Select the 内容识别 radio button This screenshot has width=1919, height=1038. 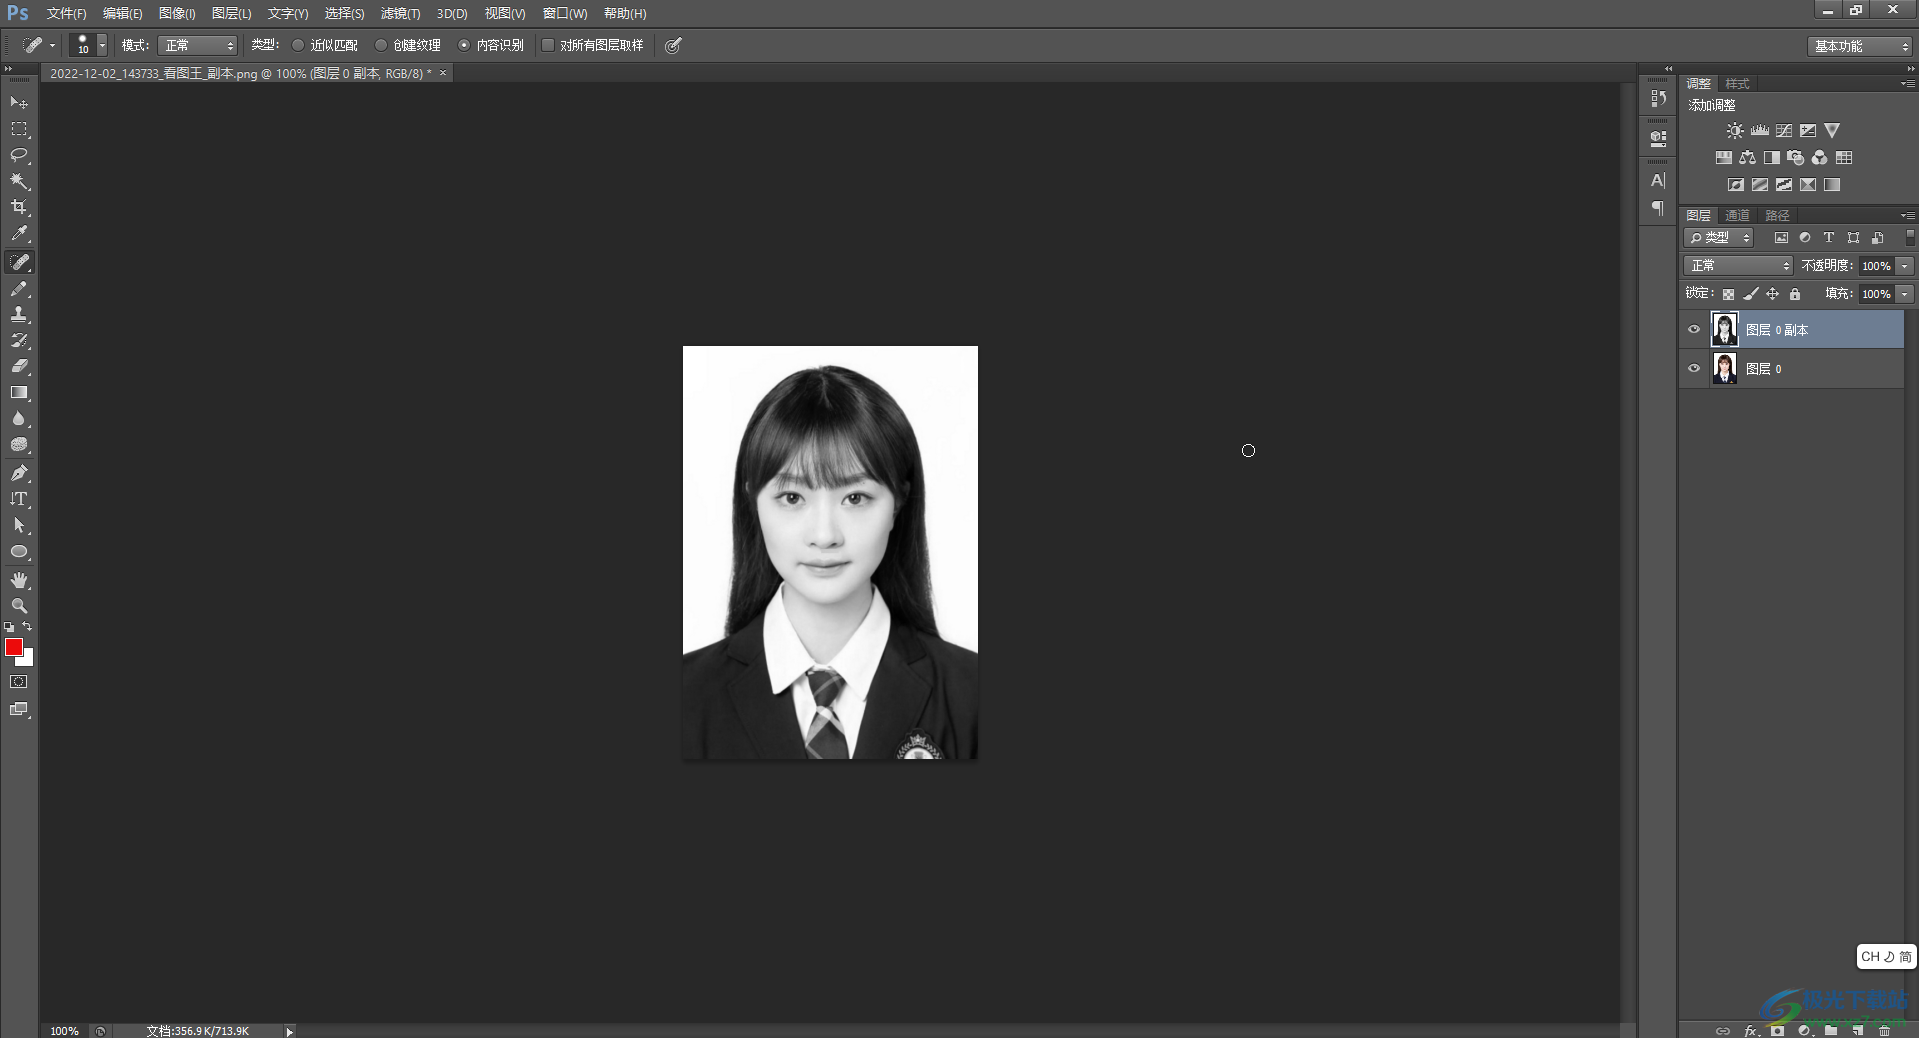pyautogui.click(x=464, y=45)
